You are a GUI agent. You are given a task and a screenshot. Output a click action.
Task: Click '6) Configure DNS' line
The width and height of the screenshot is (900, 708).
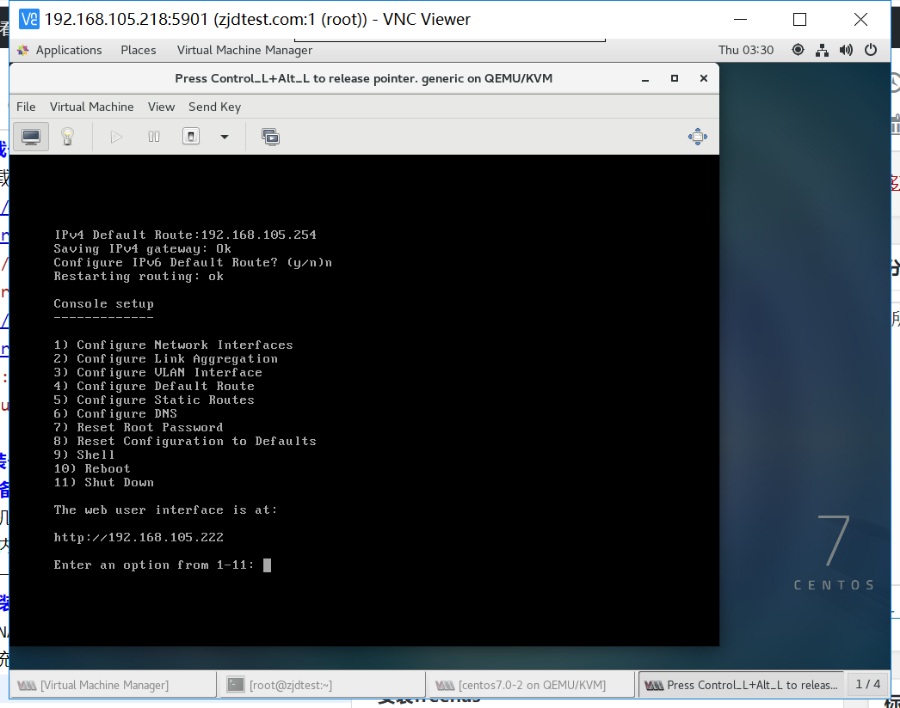click(x=115, y=414)
